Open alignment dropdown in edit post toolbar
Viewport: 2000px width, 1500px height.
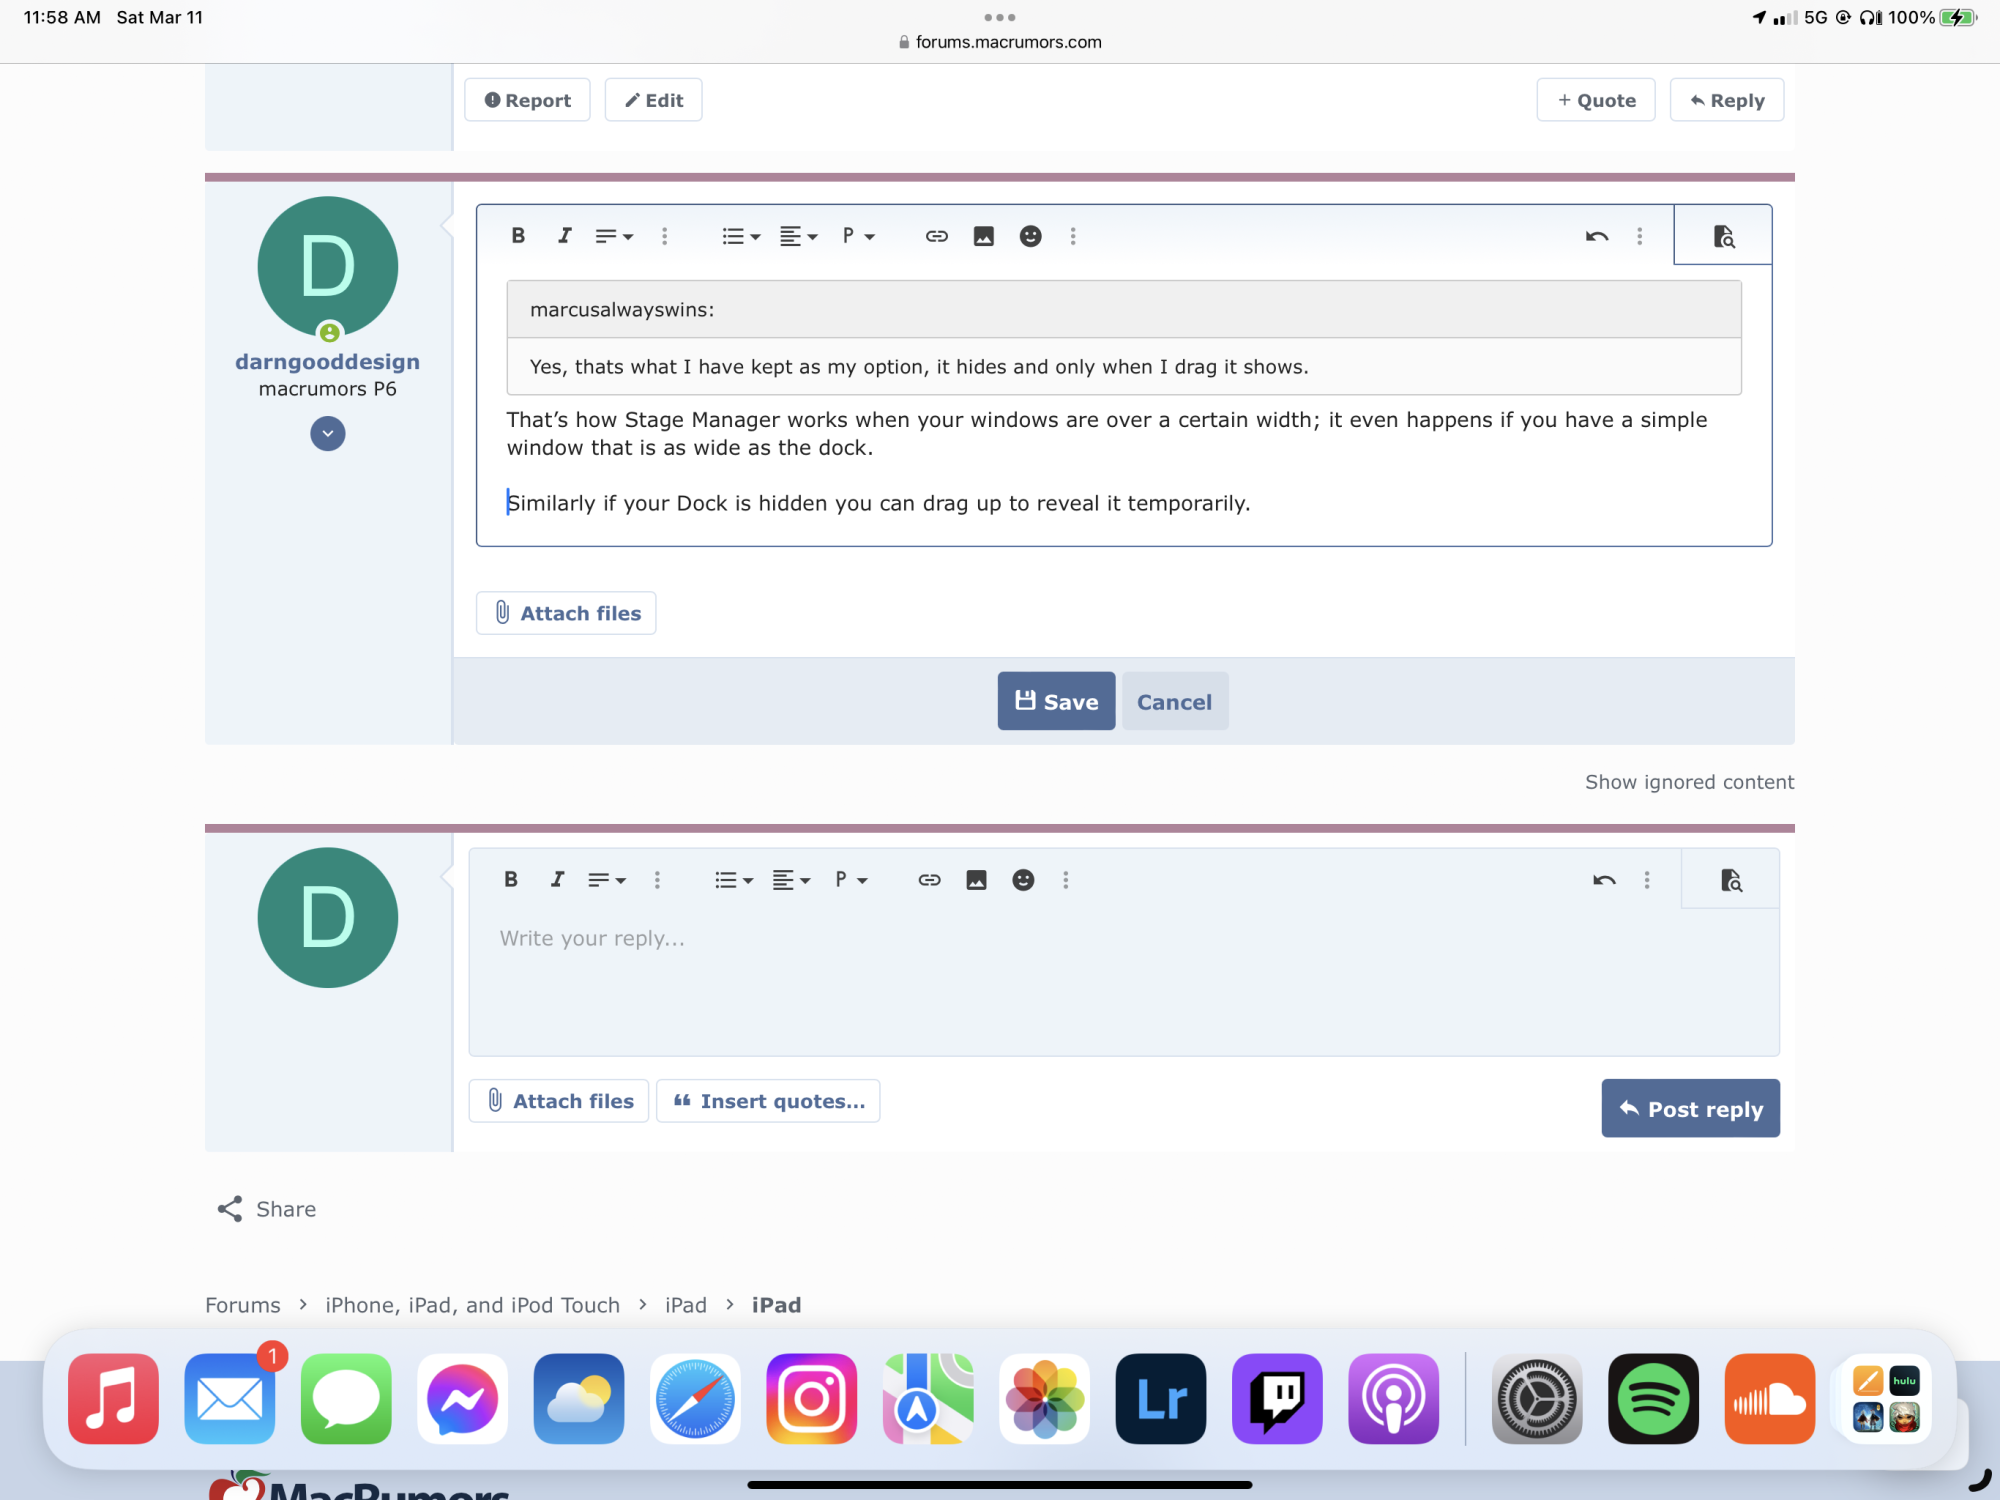click(799, 236)
